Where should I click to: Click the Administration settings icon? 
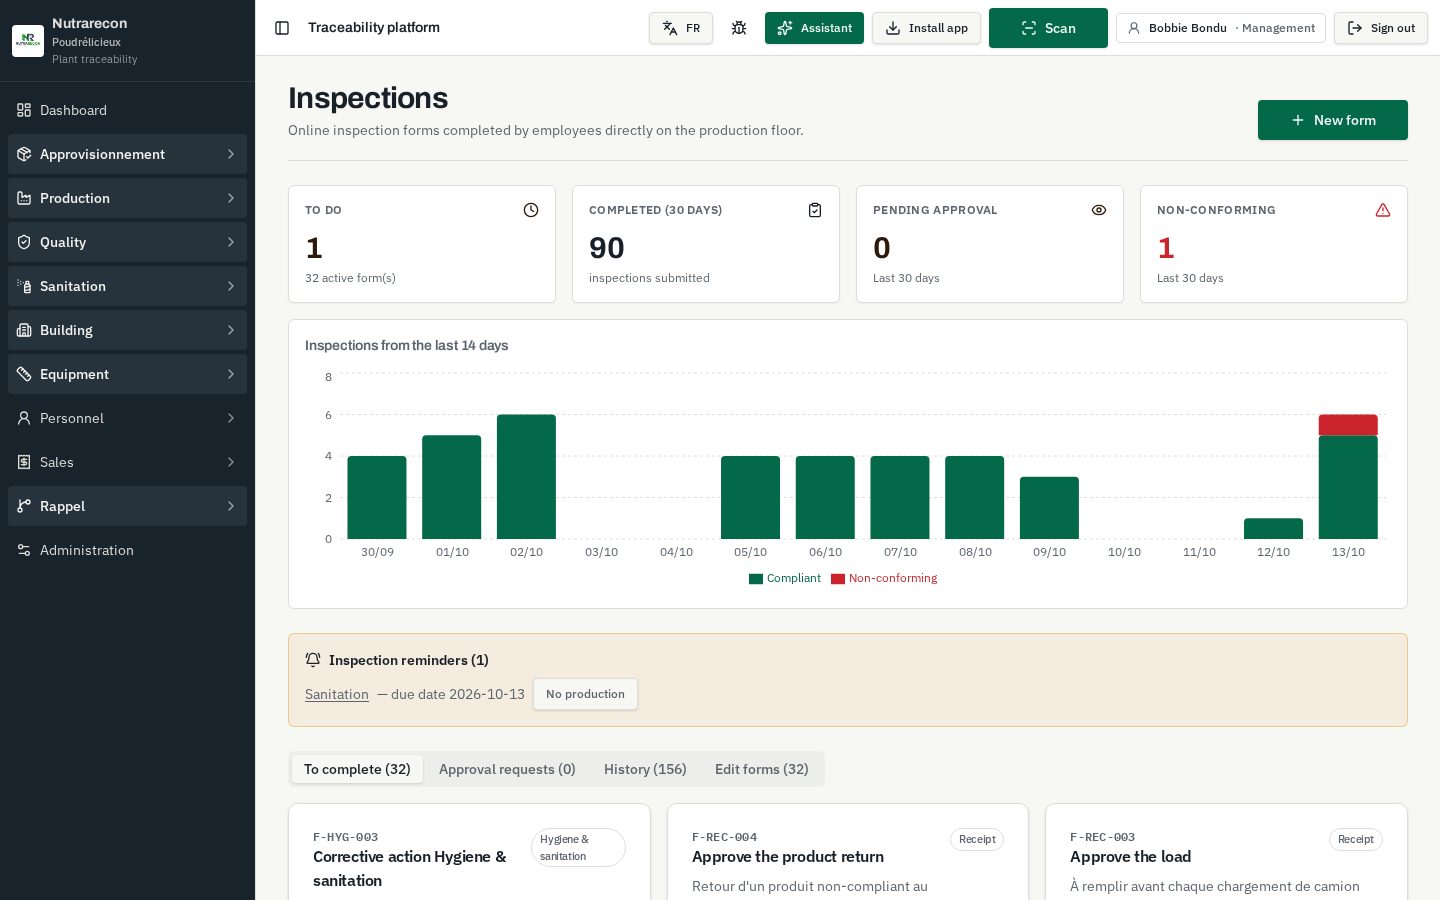click(24, 550)
